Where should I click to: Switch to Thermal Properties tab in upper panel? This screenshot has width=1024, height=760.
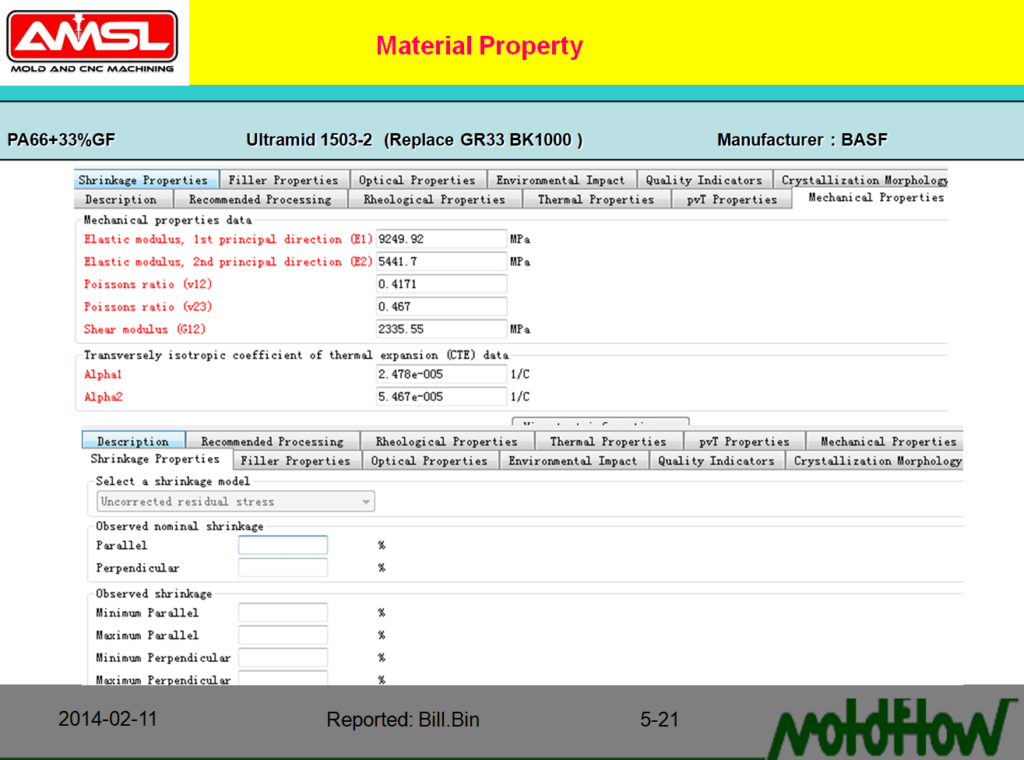596,199
